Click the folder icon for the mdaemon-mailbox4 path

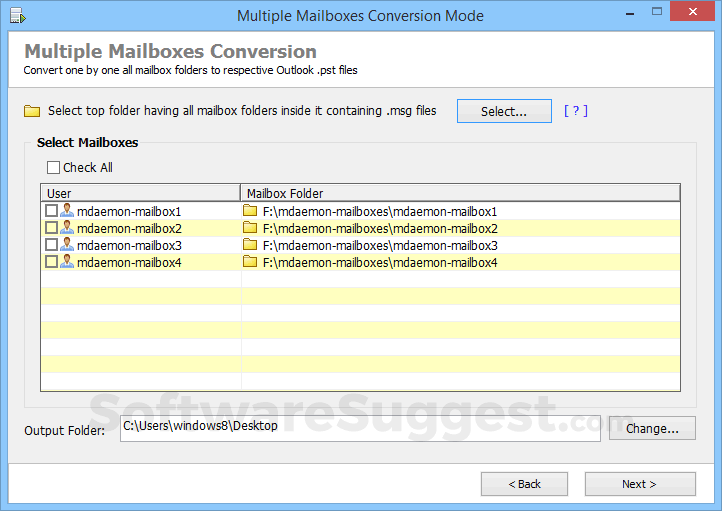[x=250, y=262]
